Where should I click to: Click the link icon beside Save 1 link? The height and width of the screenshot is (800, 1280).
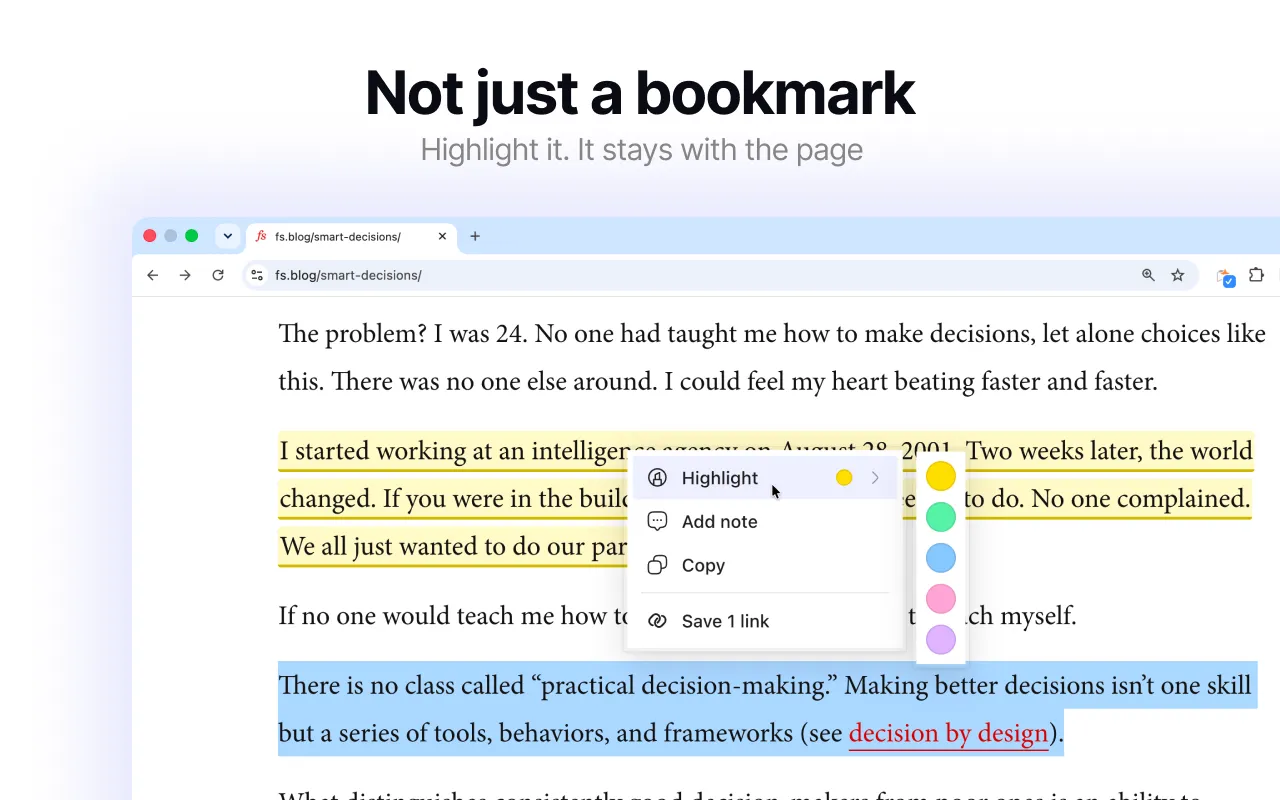[x=657, y=621]
